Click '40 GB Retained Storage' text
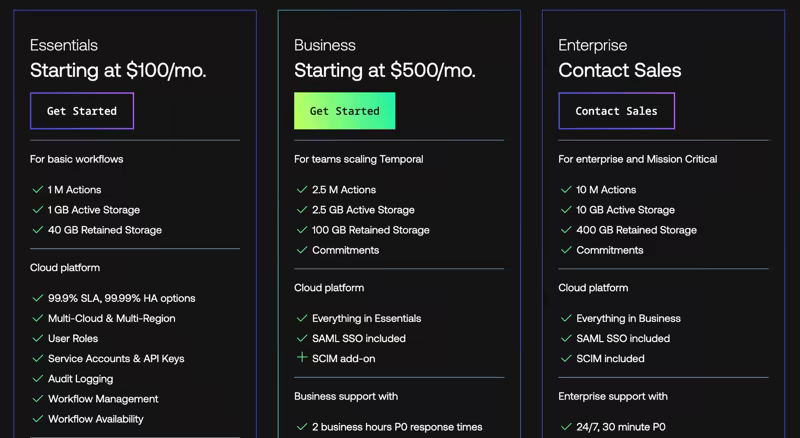 coord(105,230)
